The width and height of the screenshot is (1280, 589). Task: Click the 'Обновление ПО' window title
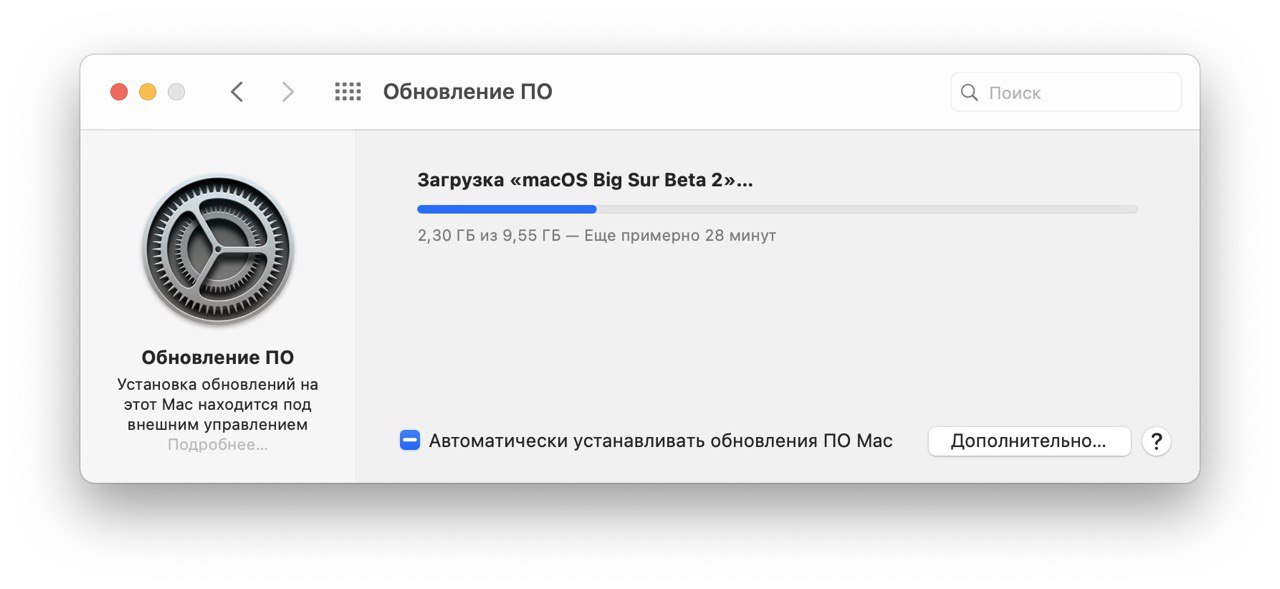click(468, 92)
